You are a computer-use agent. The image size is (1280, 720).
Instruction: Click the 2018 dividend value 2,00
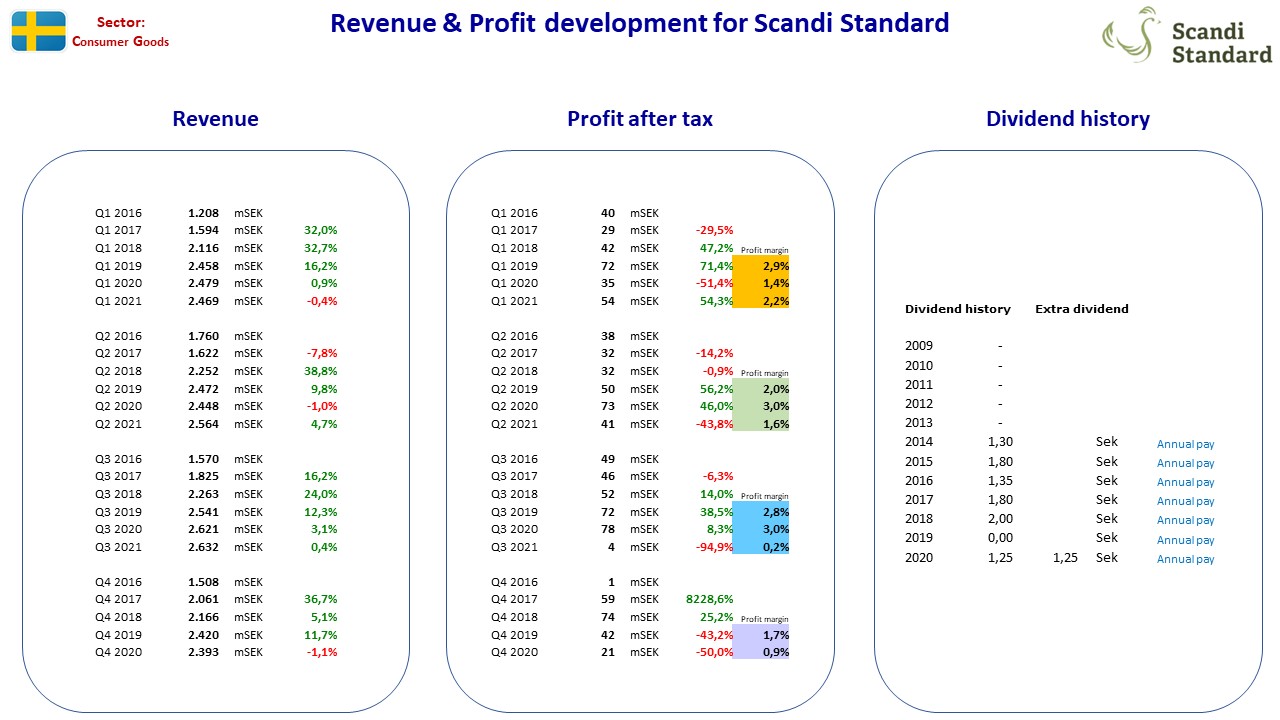click(x=1000, y=519)
